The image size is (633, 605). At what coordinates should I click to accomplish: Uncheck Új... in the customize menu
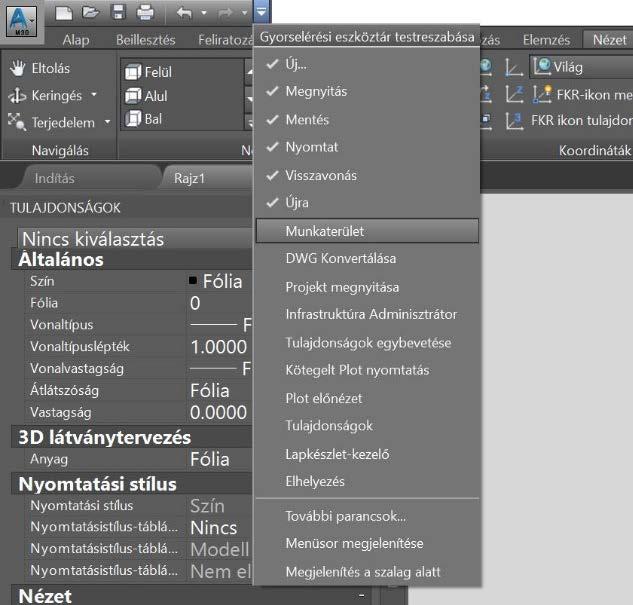click(x=367, y=64)
